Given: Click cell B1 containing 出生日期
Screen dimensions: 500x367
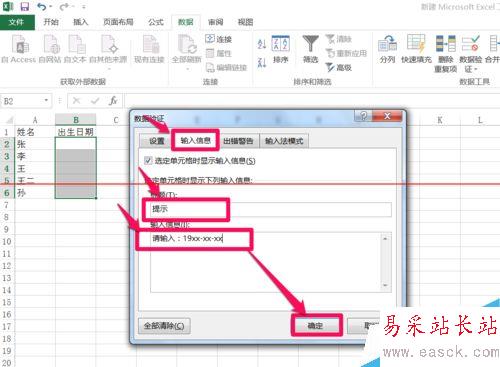Looking at the screenshot, I should pyautogui.click(x=76, y=132).
